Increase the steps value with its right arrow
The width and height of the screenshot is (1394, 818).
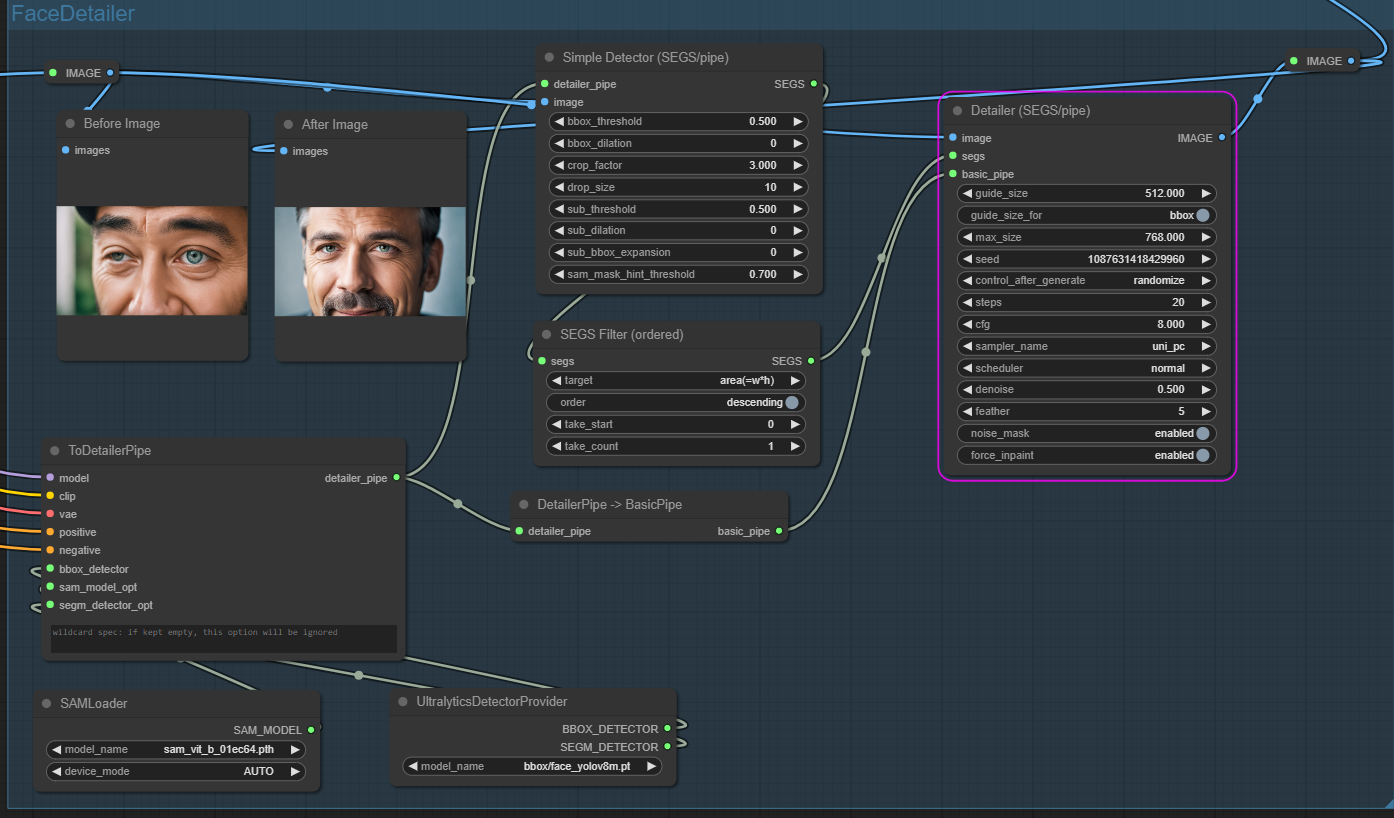pyautogui.click(x=1207, y=302)
